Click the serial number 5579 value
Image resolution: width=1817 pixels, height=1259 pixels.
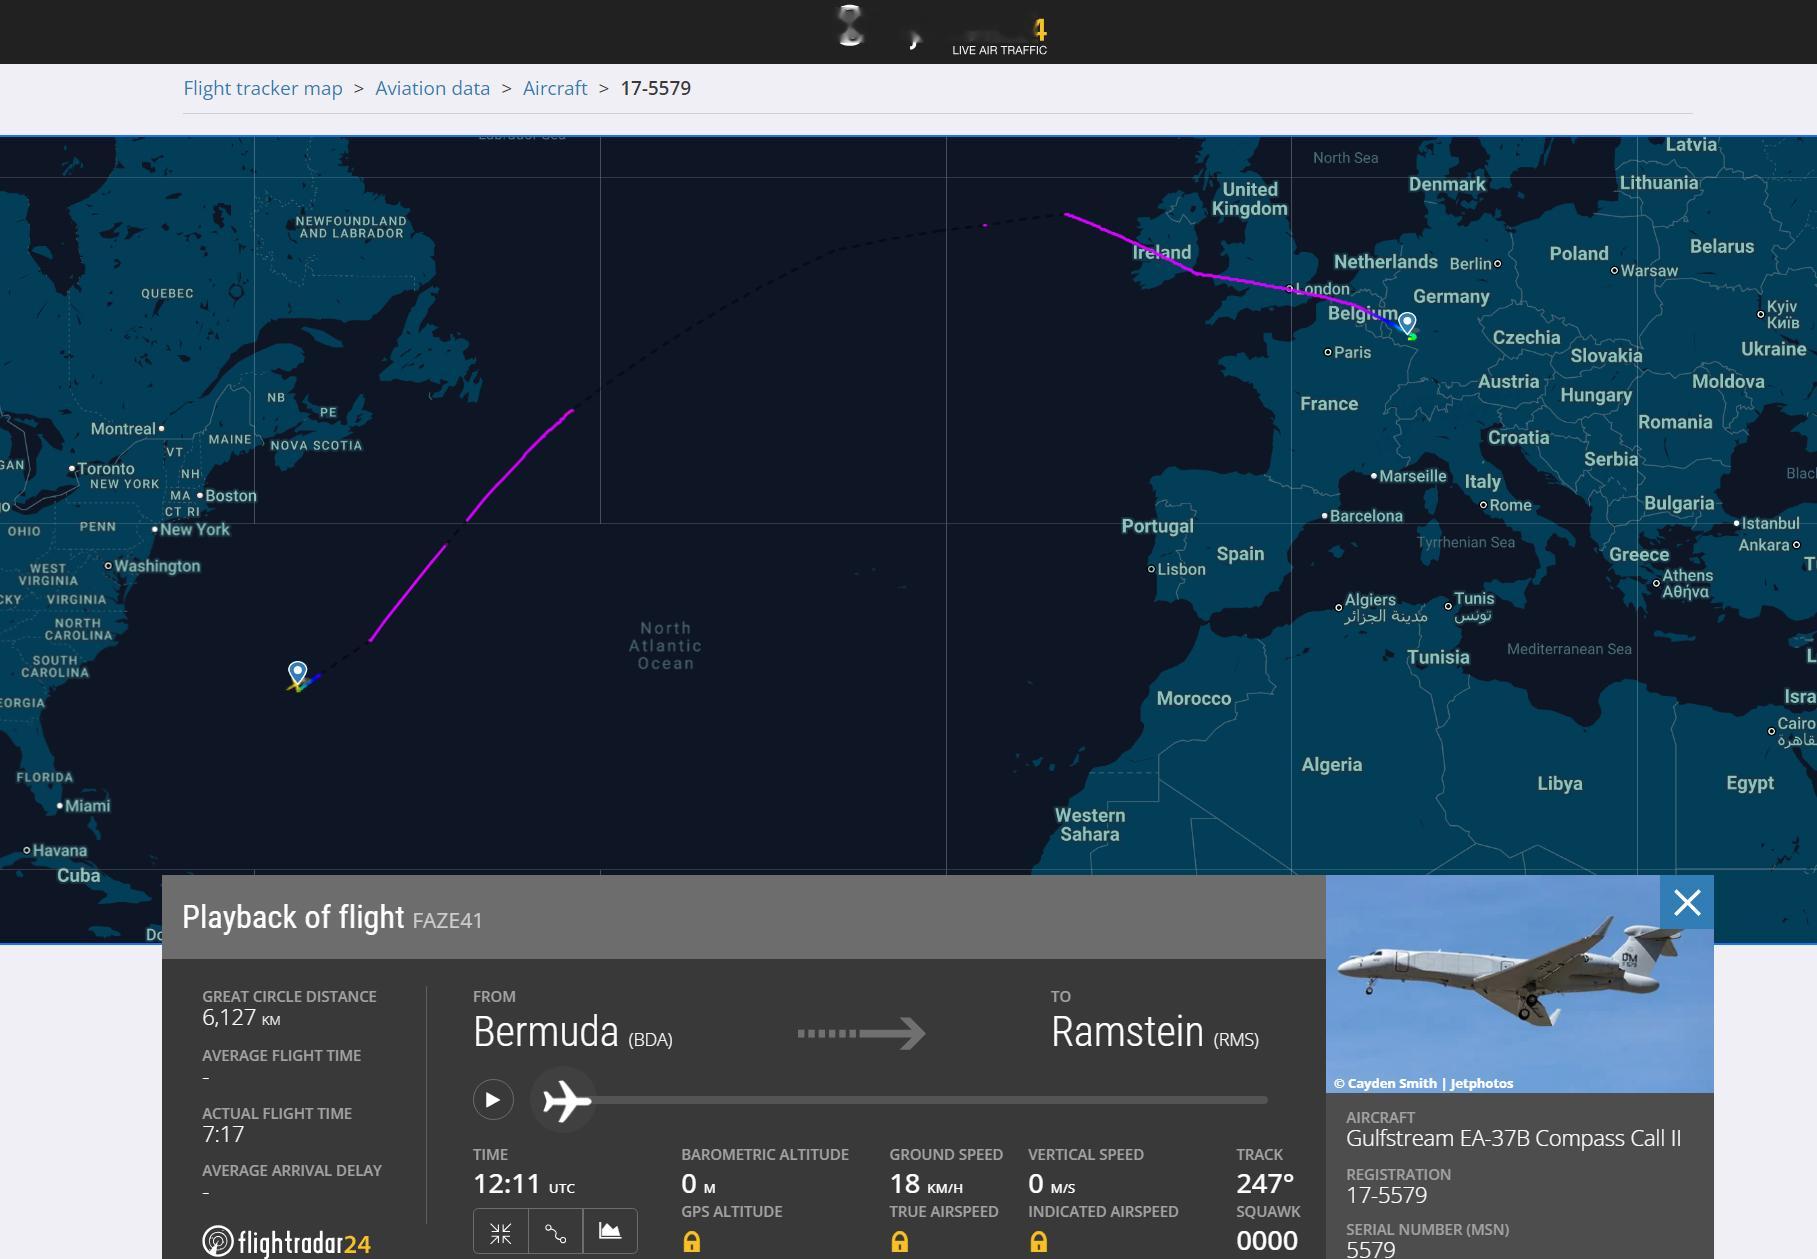pyautogui.click(x=1370, y=1249)
